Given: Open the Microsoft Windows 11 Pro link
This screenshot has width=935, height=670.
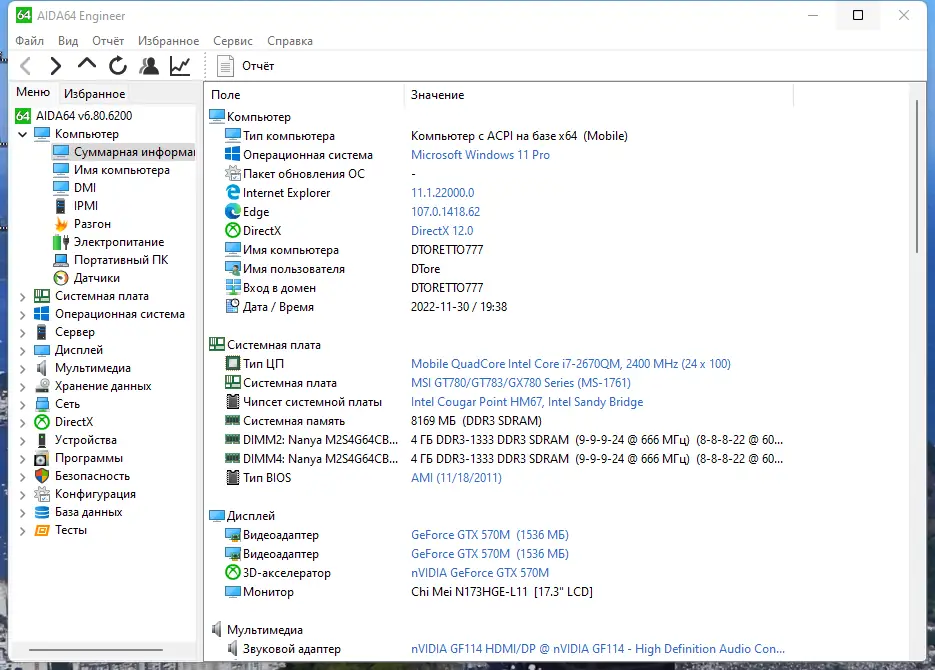Looking at the screenshot, I should [480, 154].
